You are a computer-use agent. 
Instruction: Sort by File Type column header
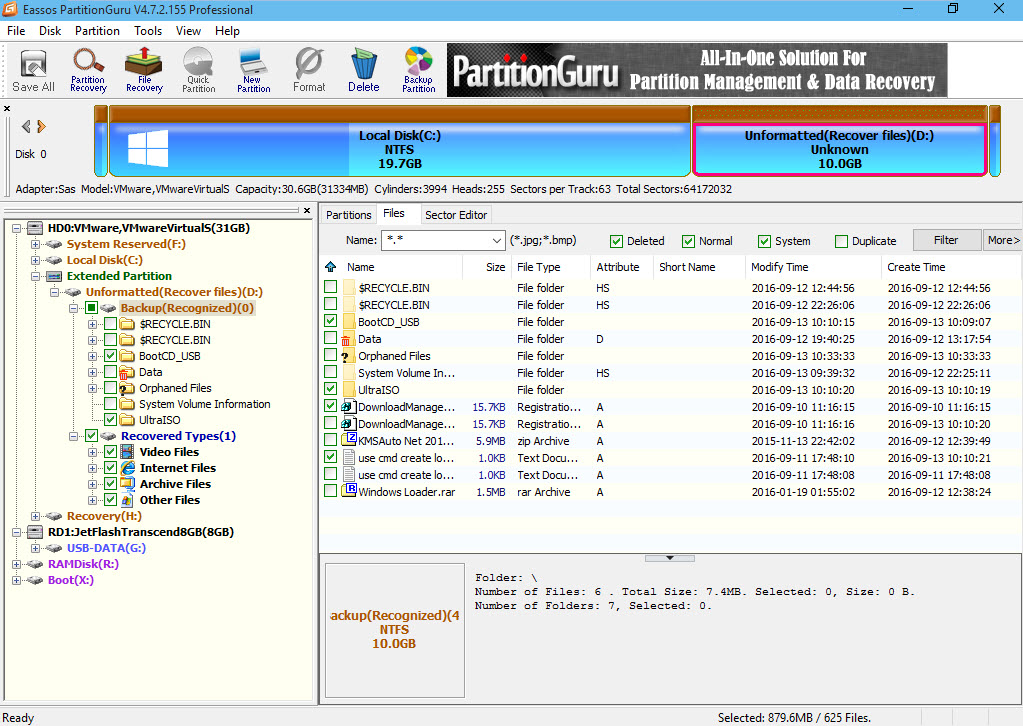pos(550,267)
